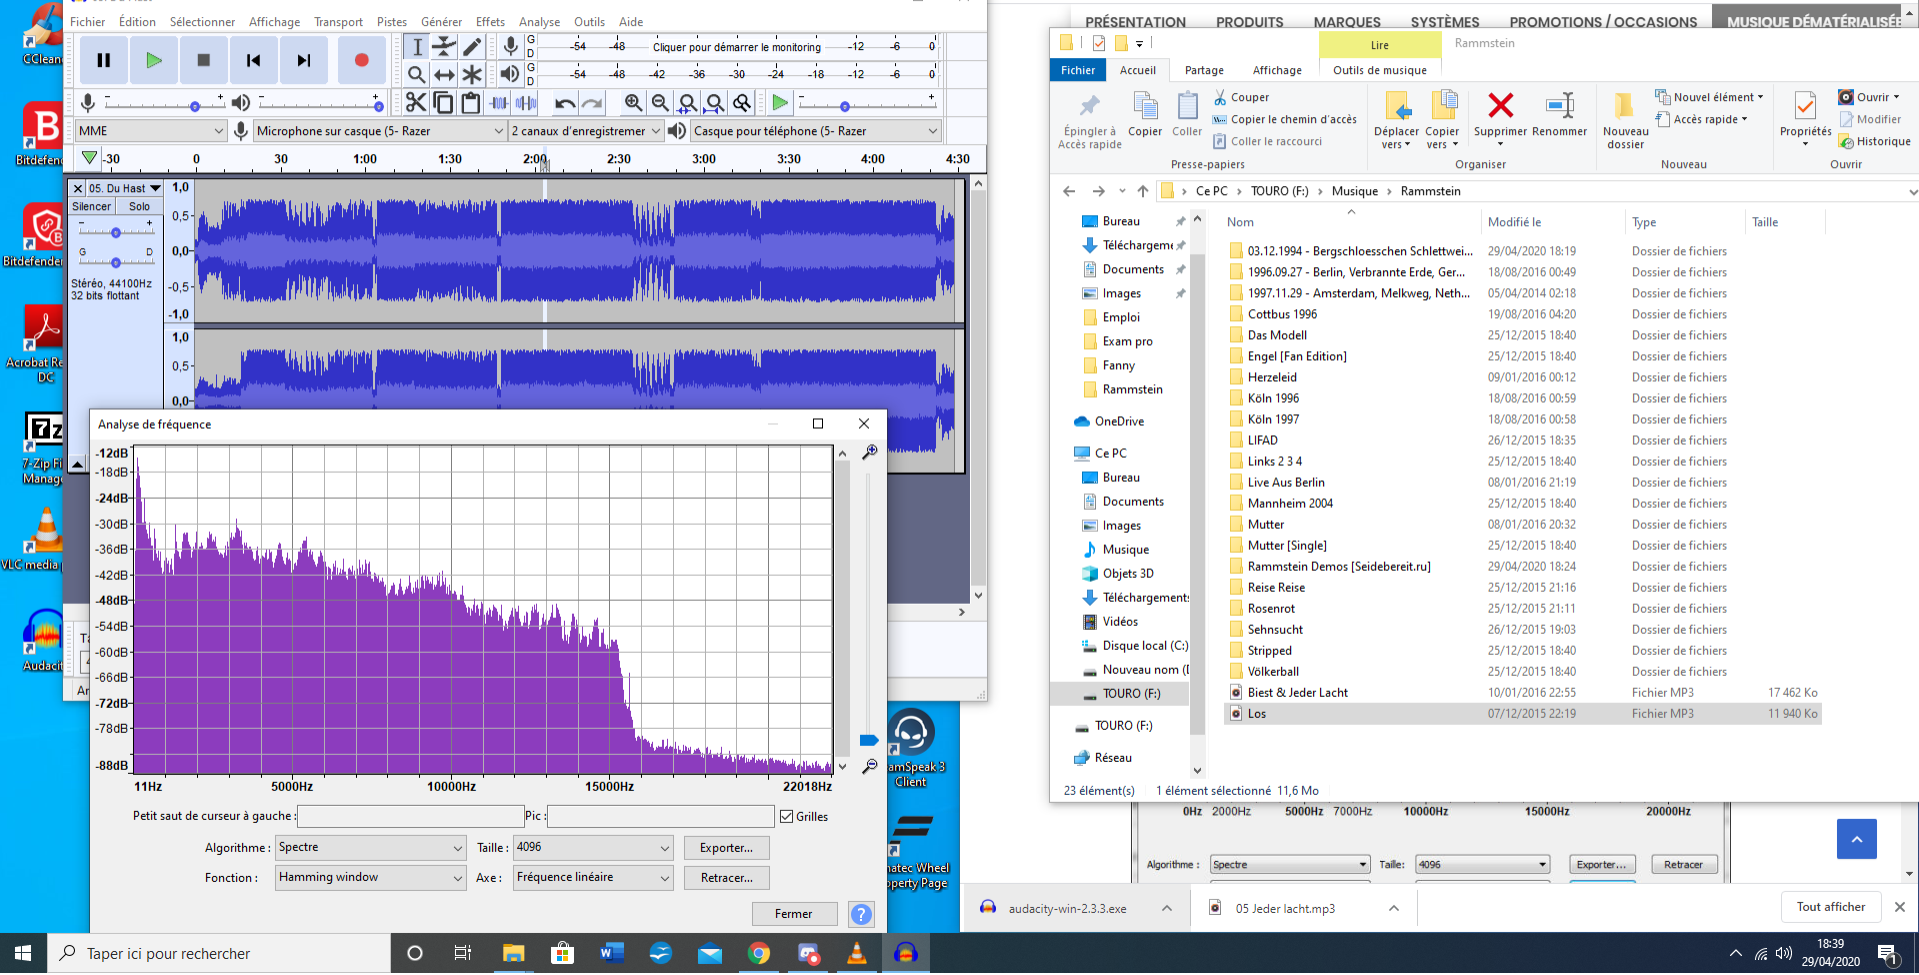The width and height of the screenshot is (1919, 975).
Task: Toggle Solo on Du Hast track
Action: pos(139,207)
